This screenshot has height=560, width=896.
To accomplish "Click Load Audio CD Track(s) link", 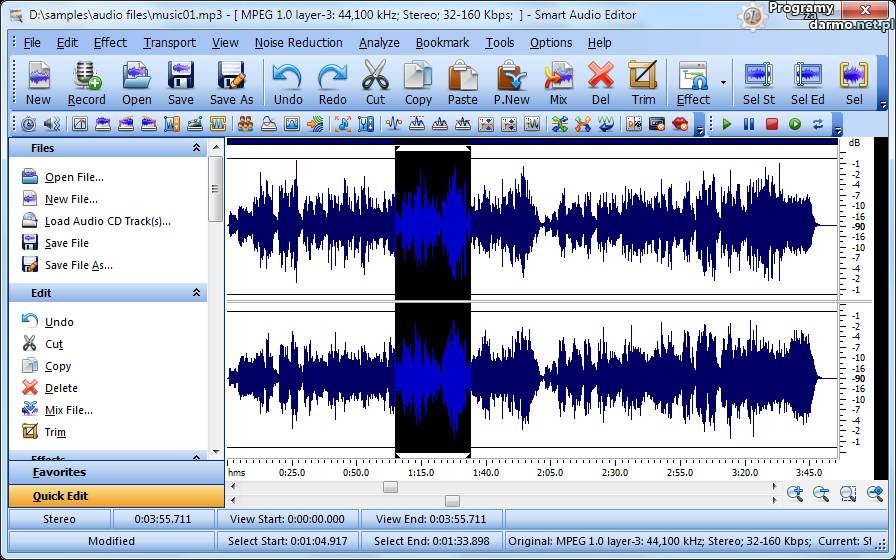I will [x=107, y=221].
